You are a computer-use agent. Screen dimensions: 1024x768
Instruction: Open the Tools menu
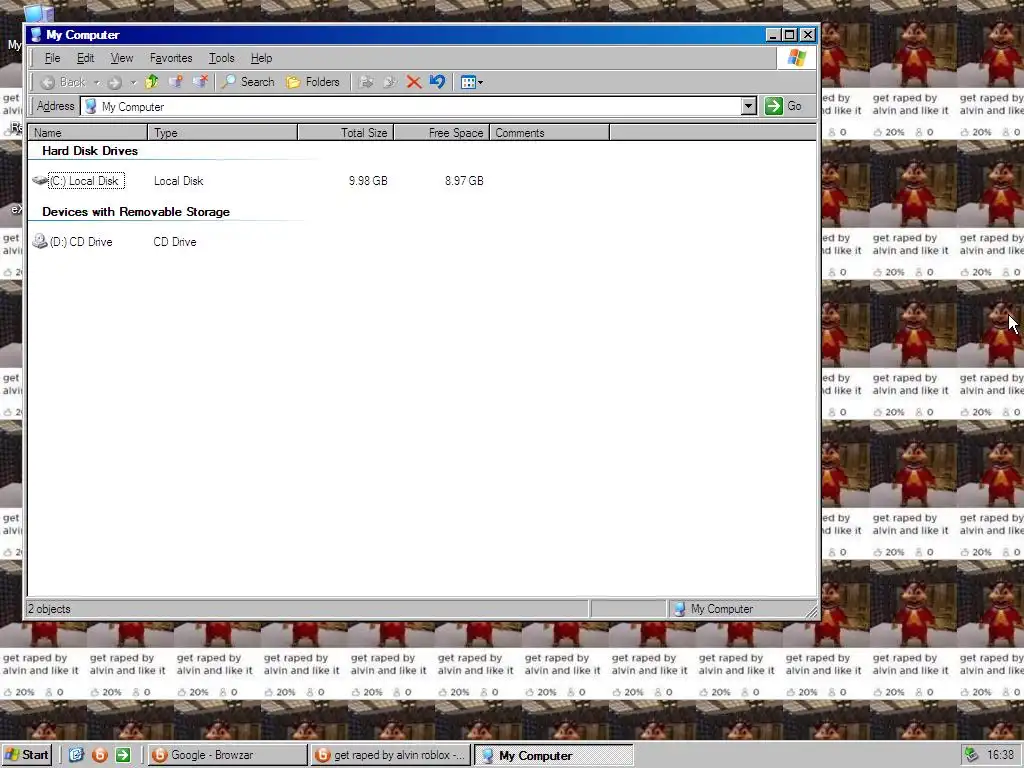pos(221,58)
